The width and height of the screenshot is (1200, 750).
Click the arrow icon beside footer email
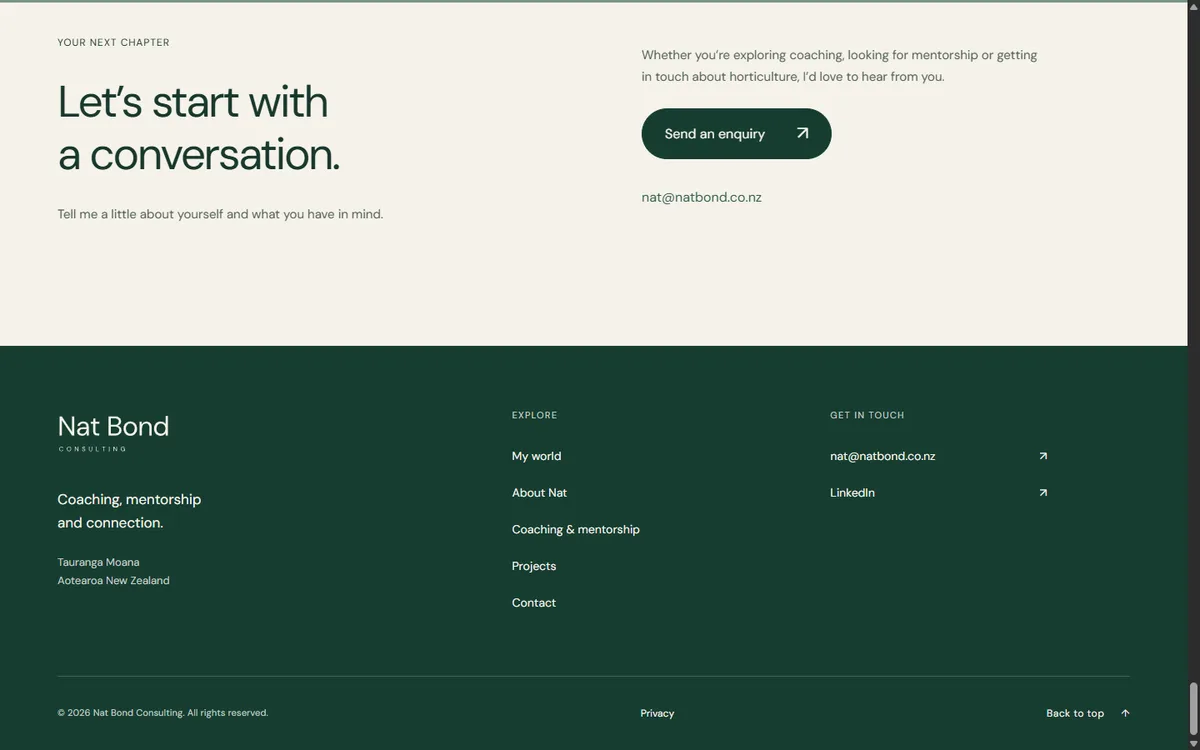click(1043, 456)
